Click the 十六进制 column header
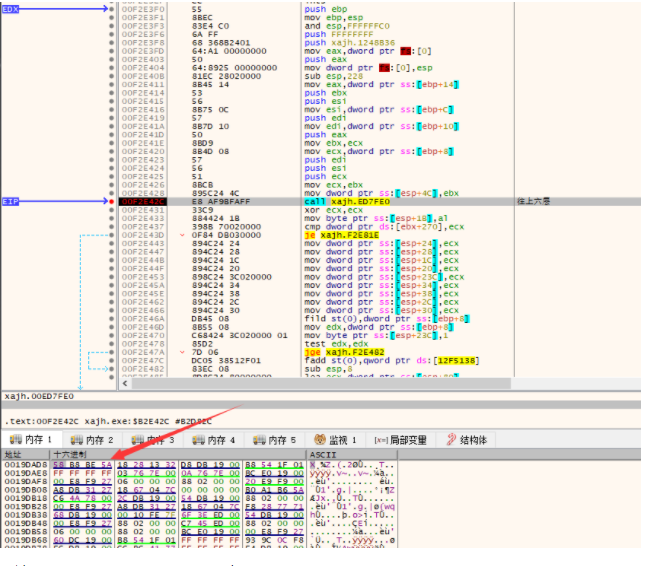 point(178,454)
